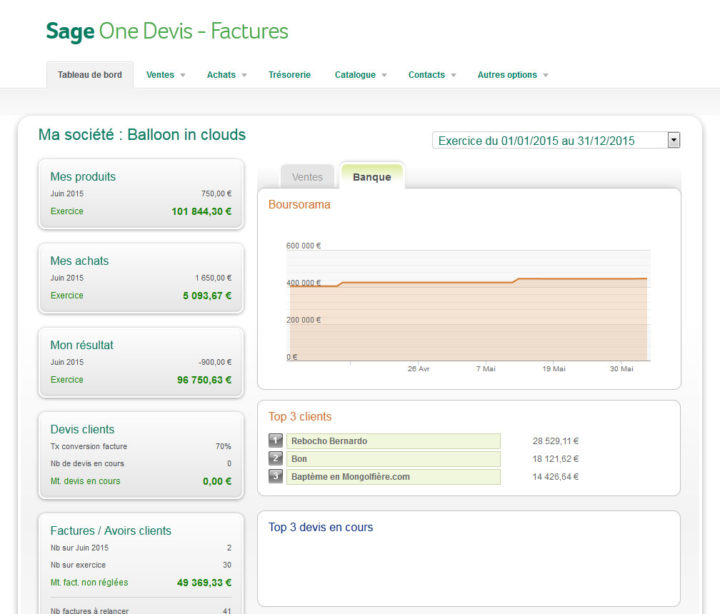This screenshot has width=720, height=614.
Task: Click the arrow button of Exercice selector
Action: [674, 140]
